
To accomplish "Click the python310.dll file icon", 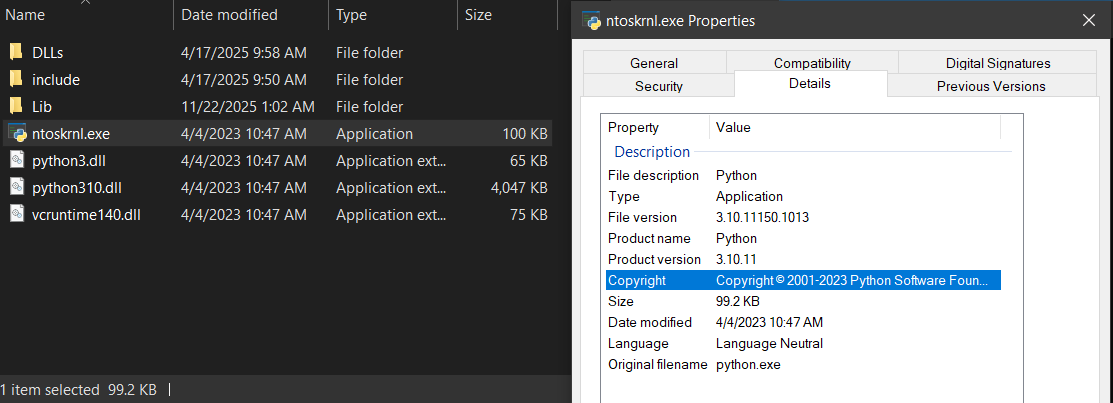I will (x=17, y=187).
